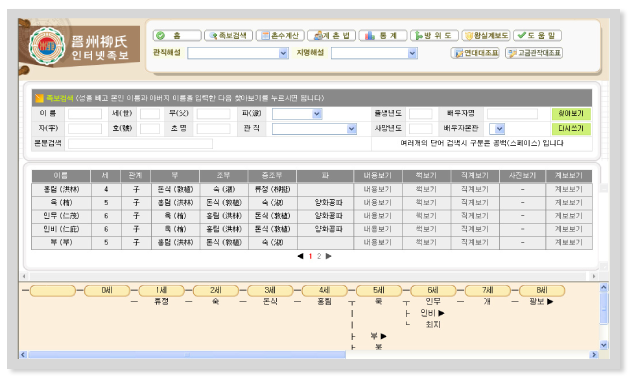Open the 연대대조표 chronology table
629x379 pixels.
(475, 53)
